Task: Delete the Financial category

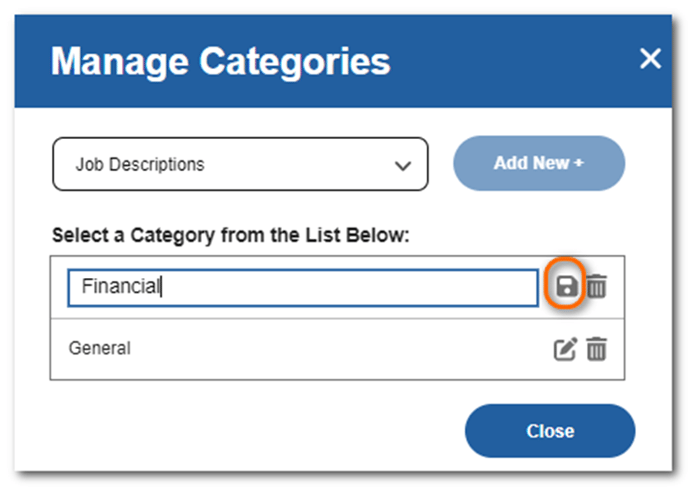Action: (x=597, y=286)
